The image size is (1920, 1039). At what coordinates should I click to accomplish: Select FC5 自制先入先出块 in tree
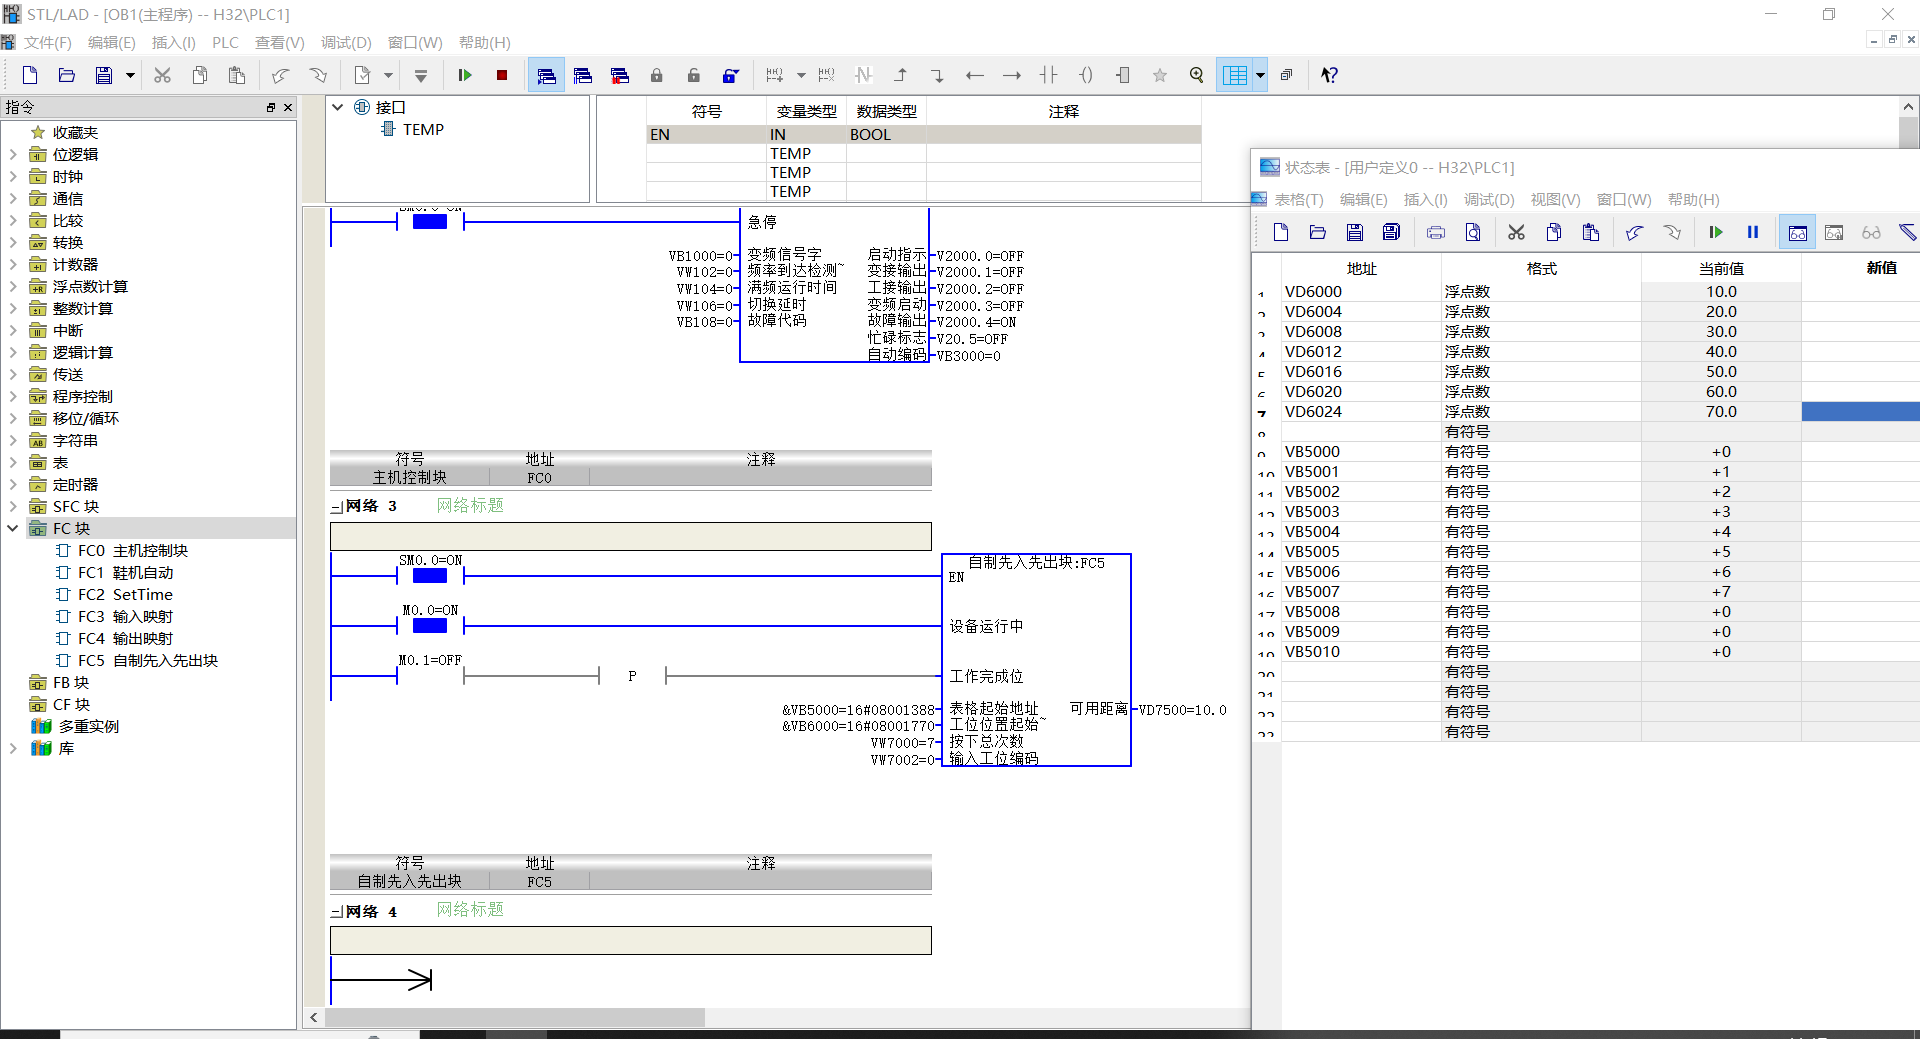[147, 660]
